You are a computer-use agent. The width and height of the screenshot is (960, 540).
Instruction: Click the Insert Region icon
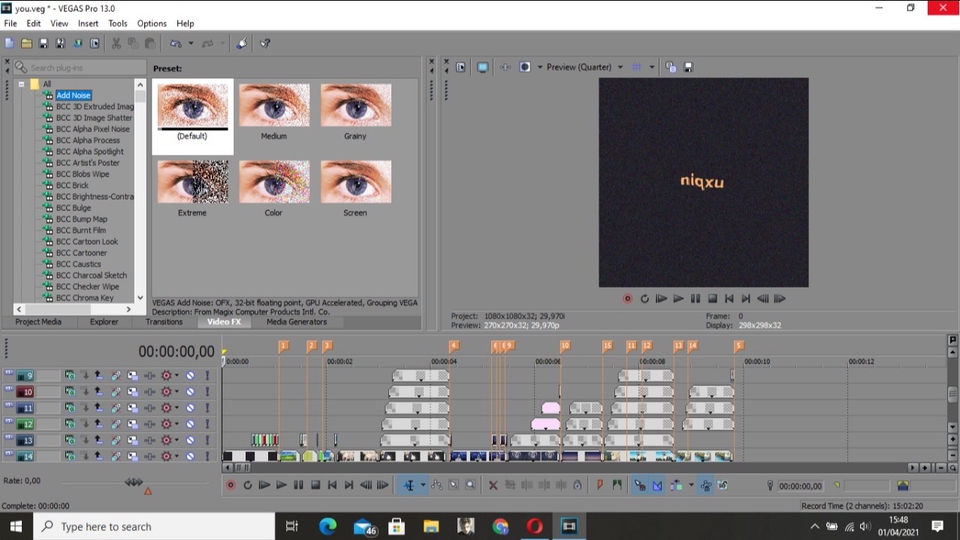(617, 486)
